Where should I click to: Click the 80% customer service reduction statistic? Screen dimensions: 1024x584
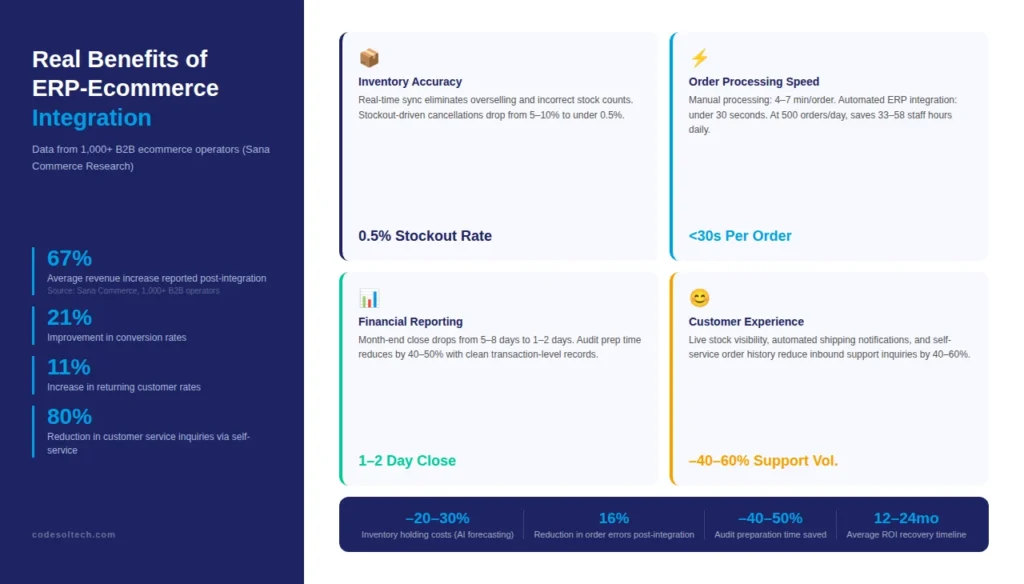[x=69, y=417]
